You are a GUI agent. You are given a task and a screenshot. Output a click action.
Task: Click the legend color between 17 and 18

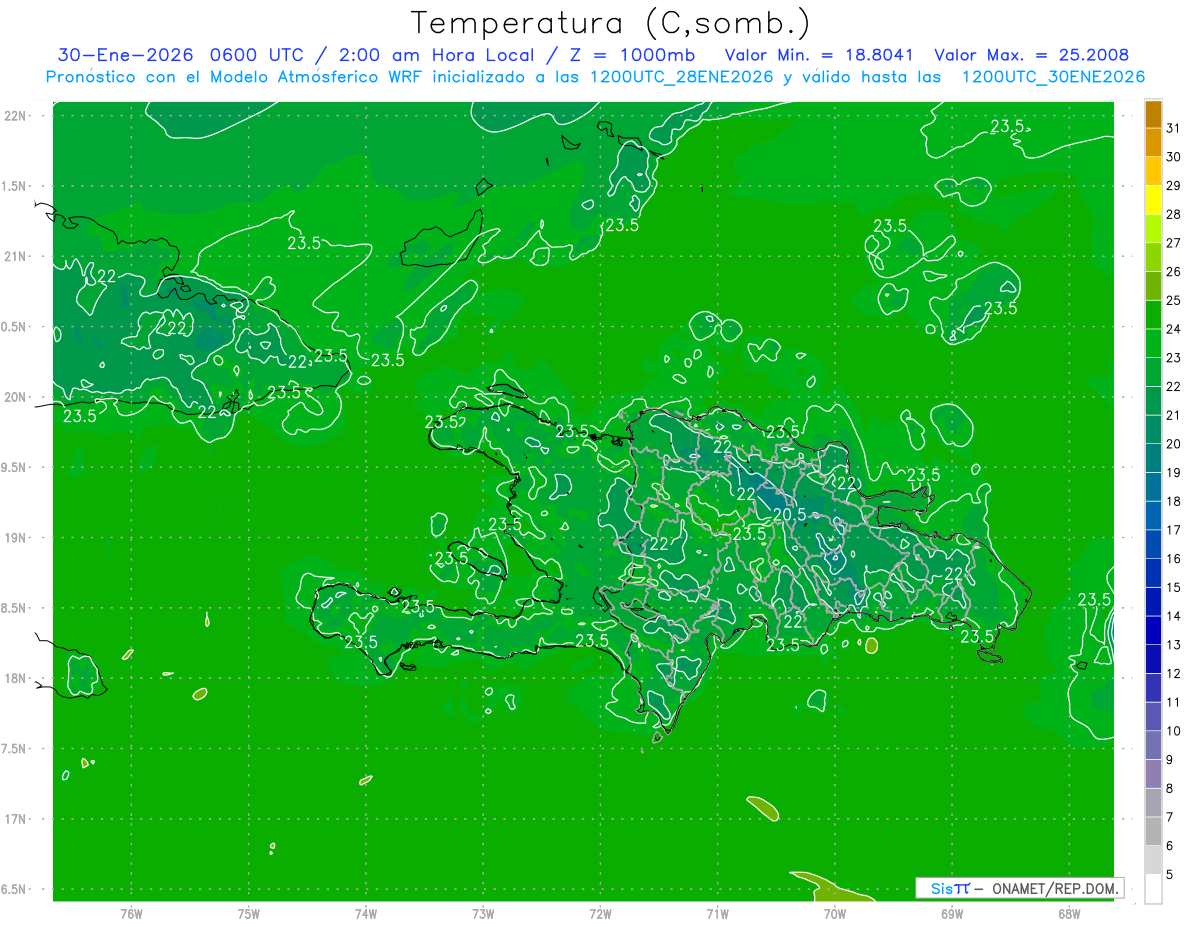[1153, 516]
